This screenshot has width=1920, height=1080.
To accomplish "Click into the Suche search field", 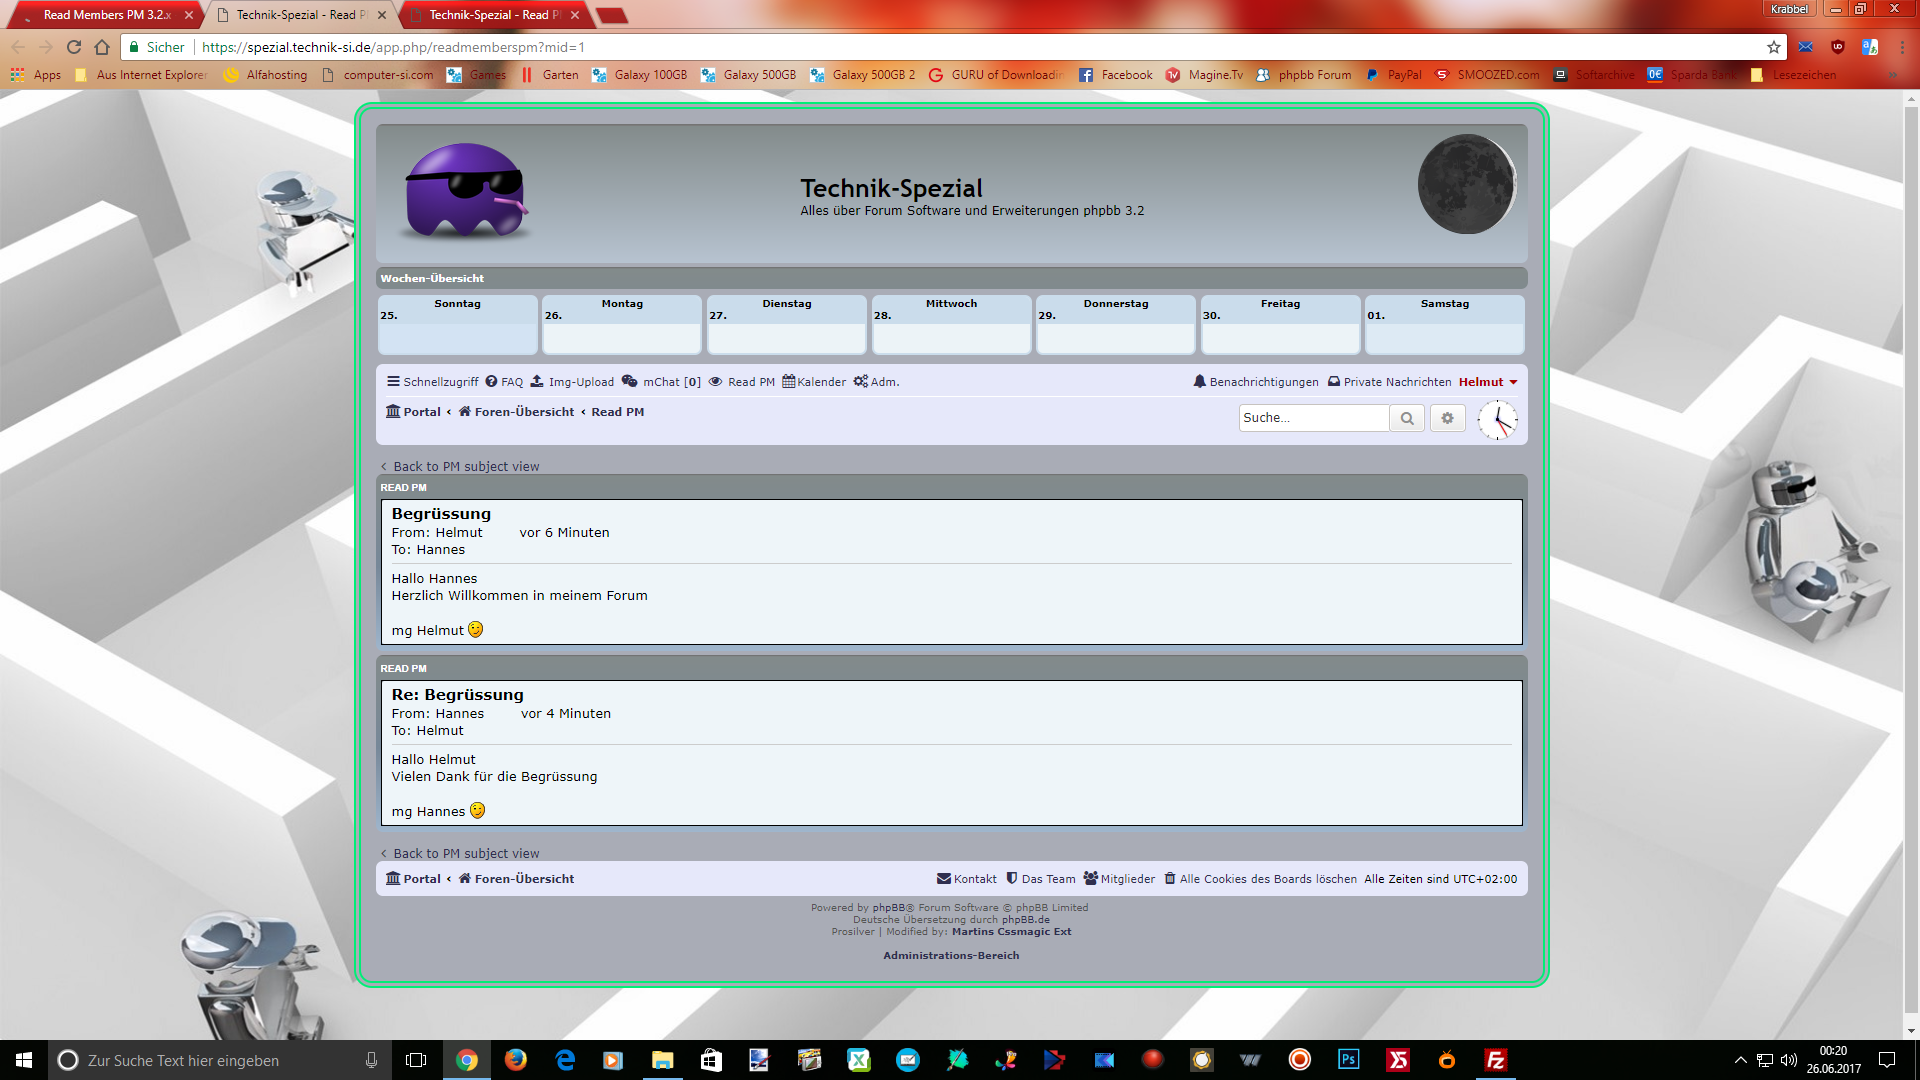I will (x=1312, y=418).
